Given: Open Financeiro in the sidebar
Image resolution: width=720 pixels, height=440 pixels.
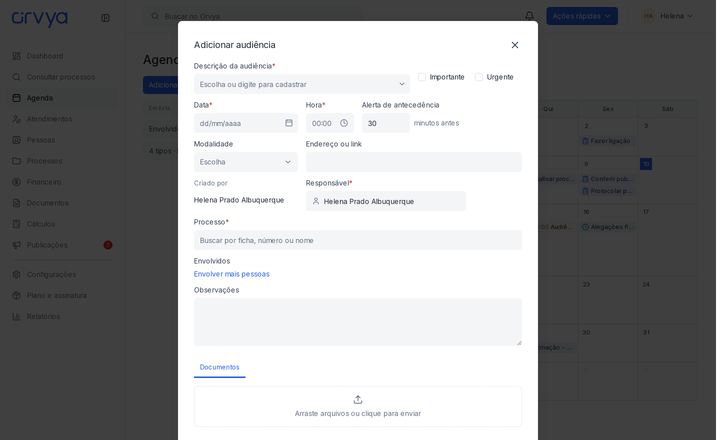Looking at the screenshot, I should point(62,182).
